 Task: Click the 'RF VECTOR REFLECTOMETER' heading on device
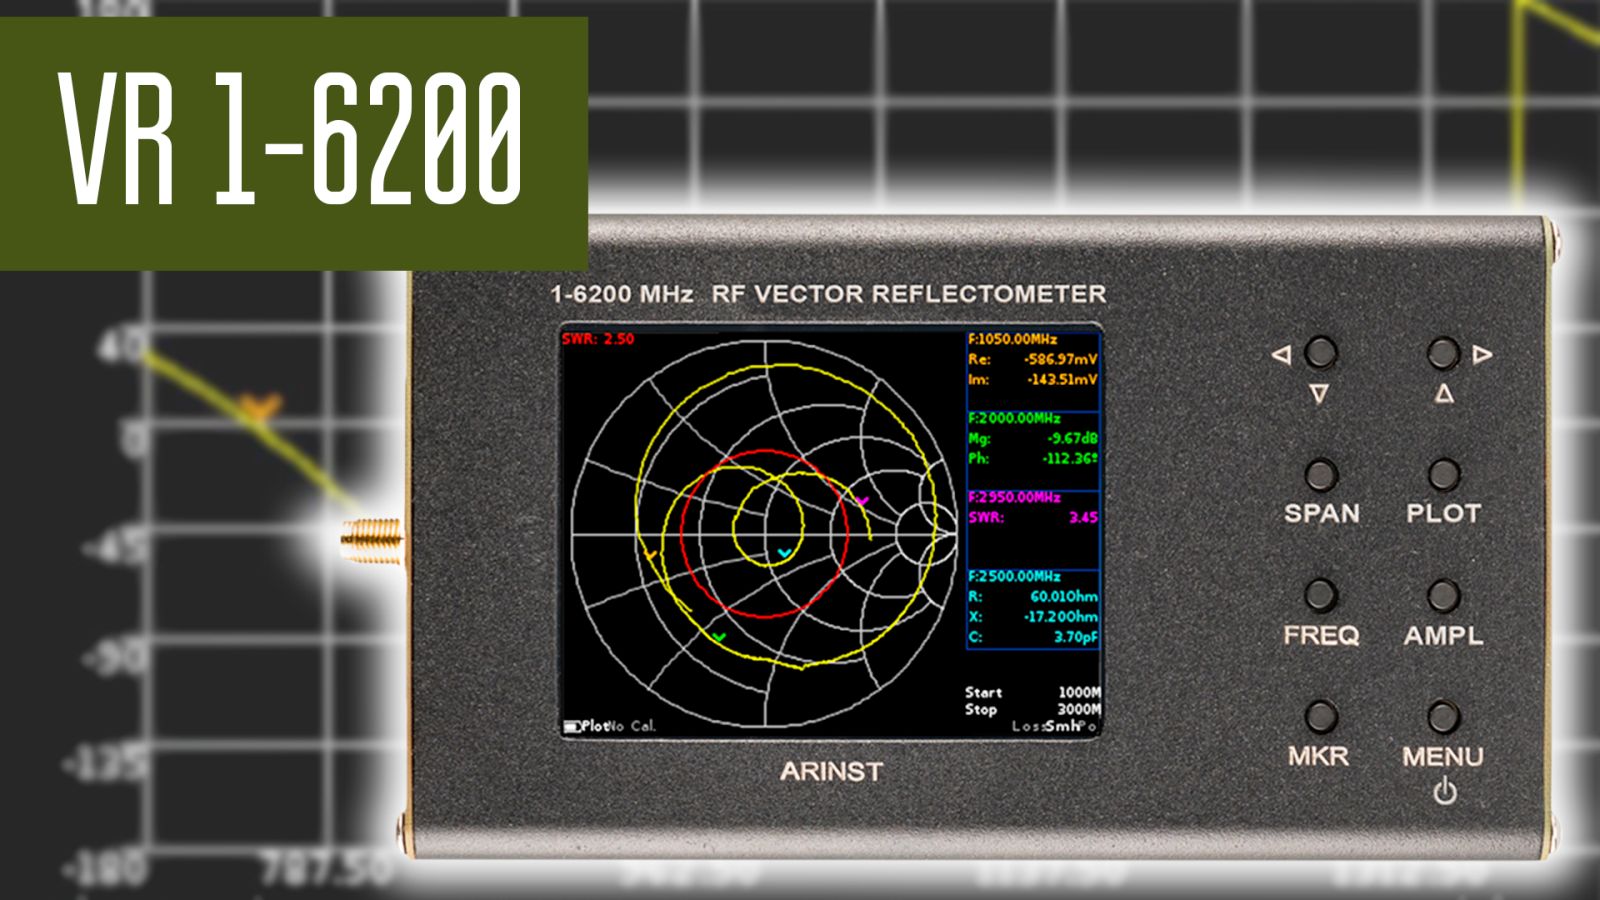pyautogui.click(x=908, y=294)
